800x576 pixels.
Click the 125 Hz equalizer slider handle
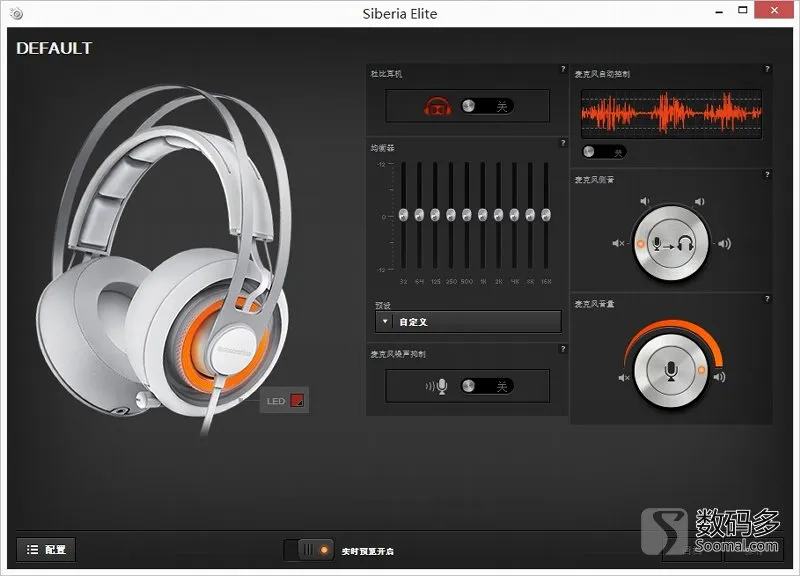coord(435,215)
